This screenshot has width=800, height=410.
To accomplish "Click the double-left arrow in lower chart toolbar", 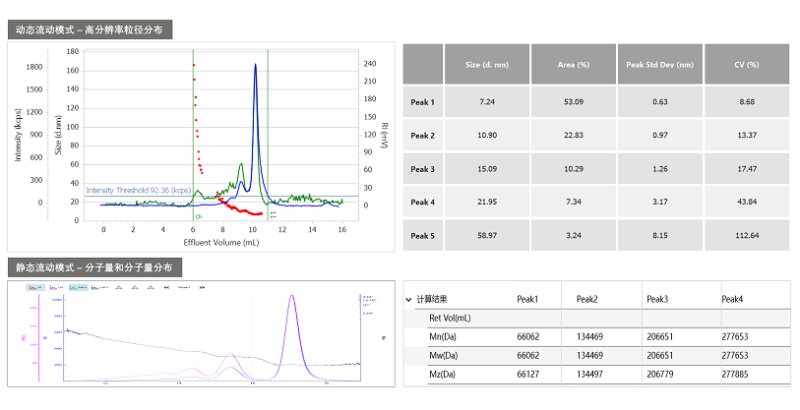I will pyautogui.click(x=167, y=287).
